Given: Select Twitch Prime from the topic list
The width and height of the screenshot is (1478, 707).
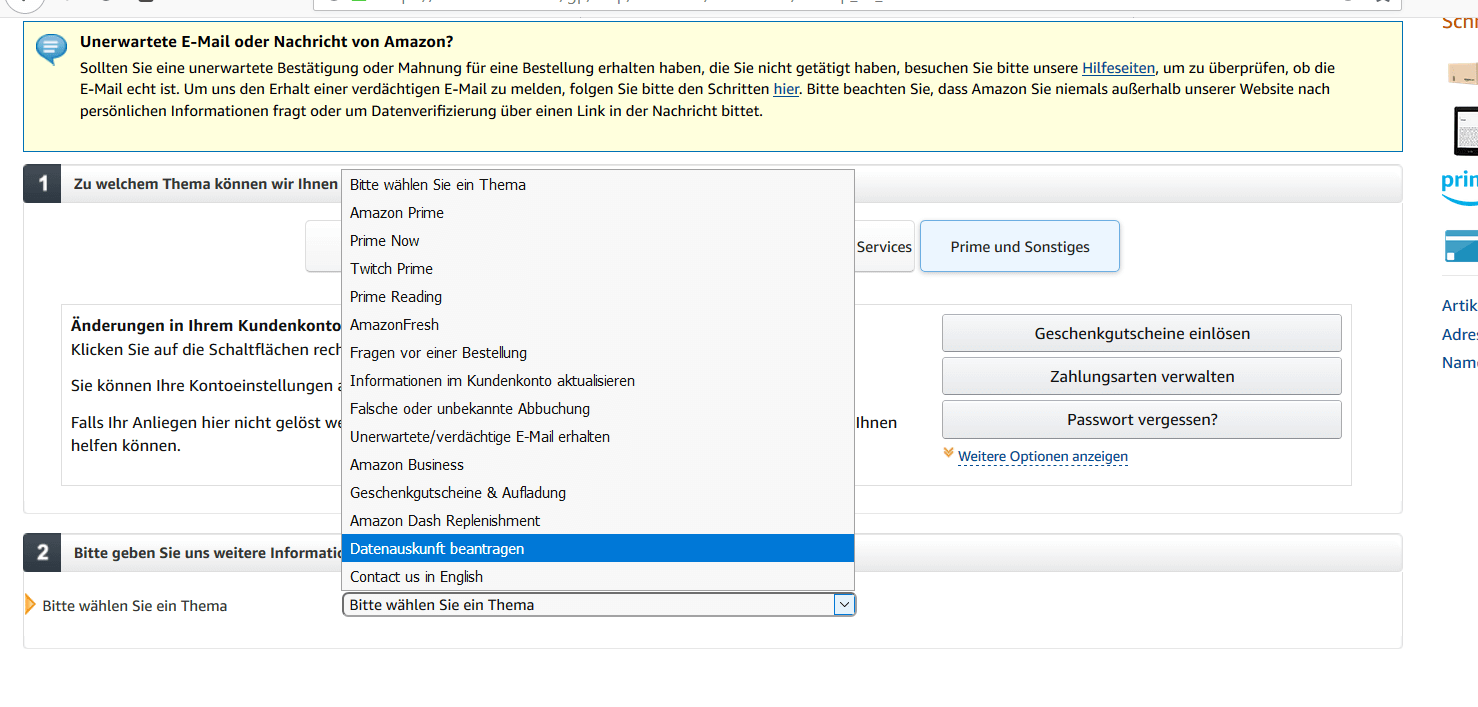Looking at the screenshot, I should pyautogui.click(x=391, y=269).
